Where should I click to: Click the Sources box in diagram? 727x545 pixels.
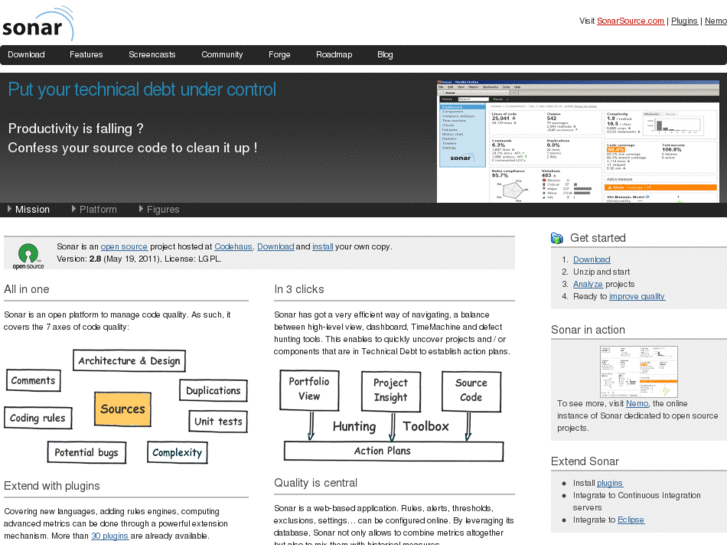tap(123, 409)
